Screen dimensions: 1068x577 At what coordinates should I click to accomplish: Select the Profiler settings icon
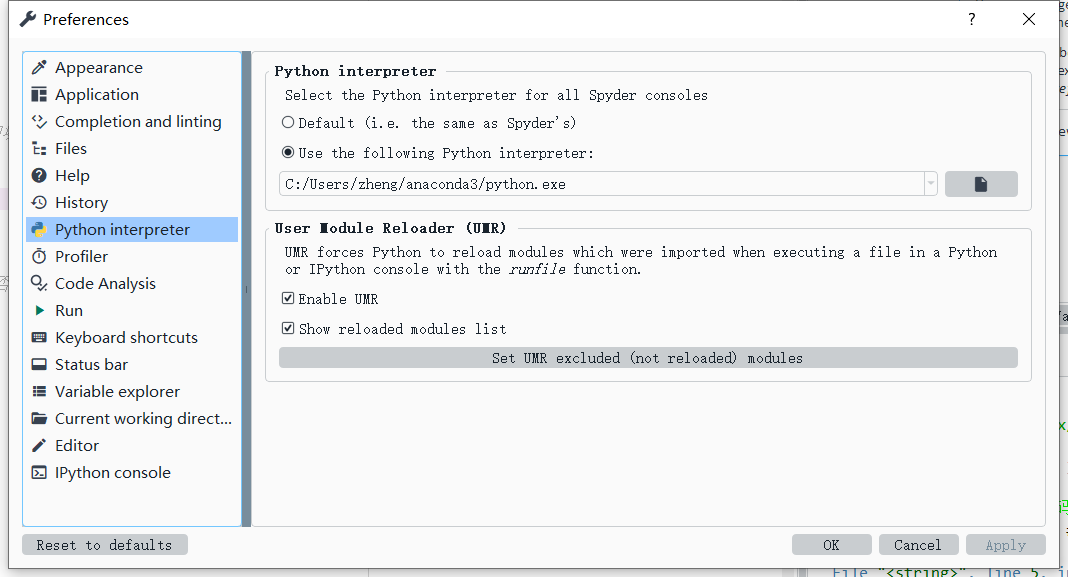[x=40, y=256]
